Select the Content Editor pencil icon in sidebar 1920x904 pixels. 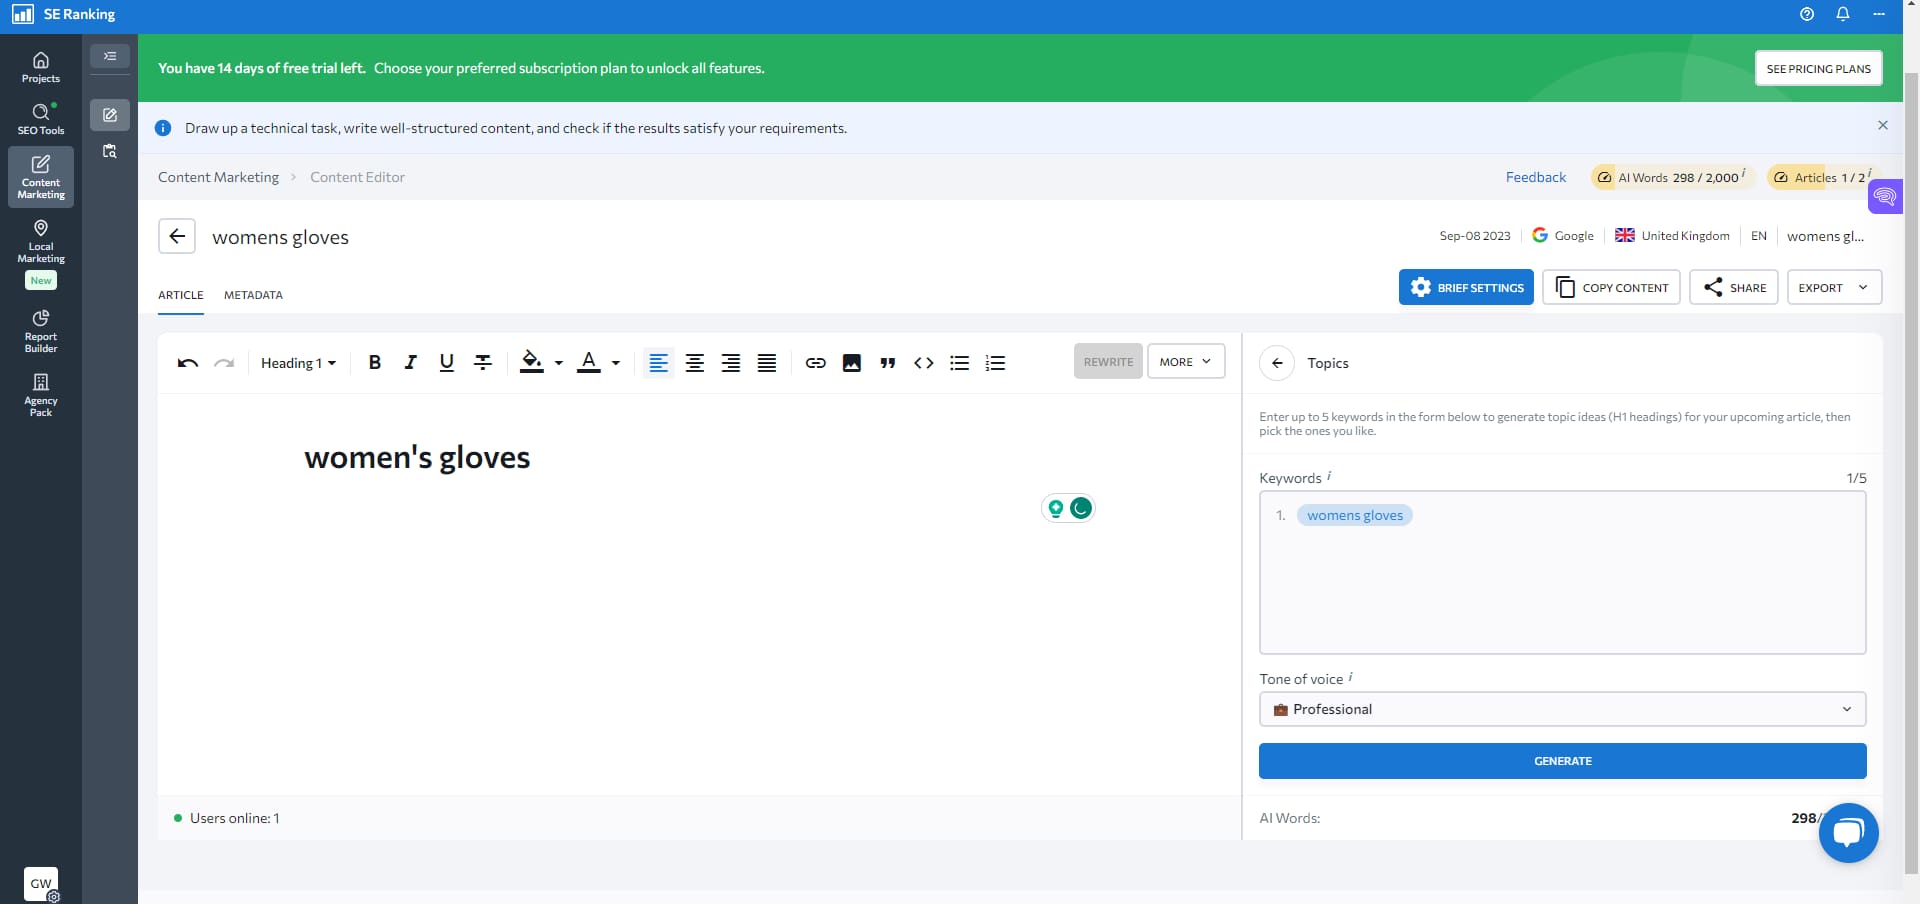[x=110, y=115]
